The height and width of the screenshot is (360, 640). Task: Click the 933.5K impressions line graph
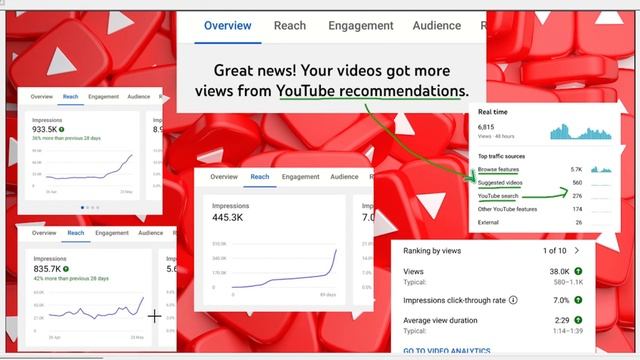point(89,168)
